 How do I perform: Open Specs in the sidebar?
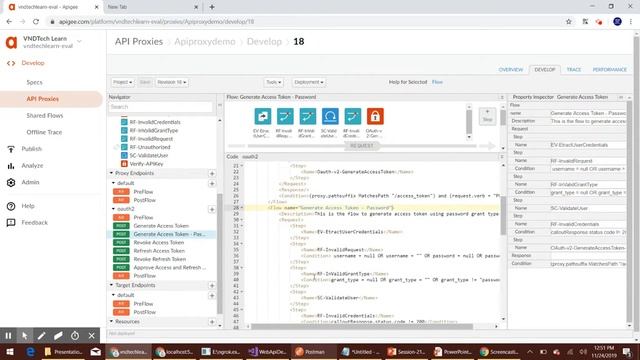tap(34, 82)
